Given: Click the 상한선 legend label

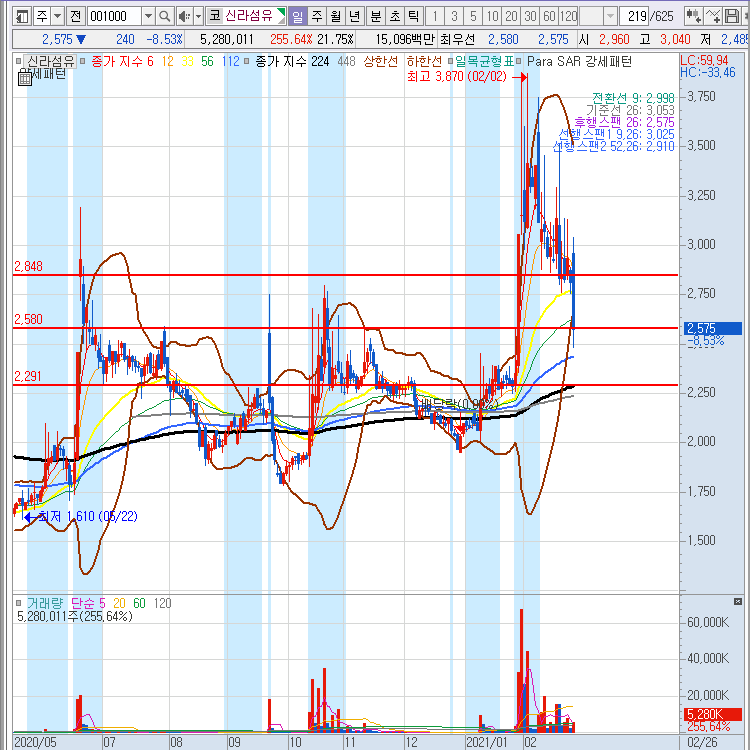Looking at the screenshot, I should (381, 61).
